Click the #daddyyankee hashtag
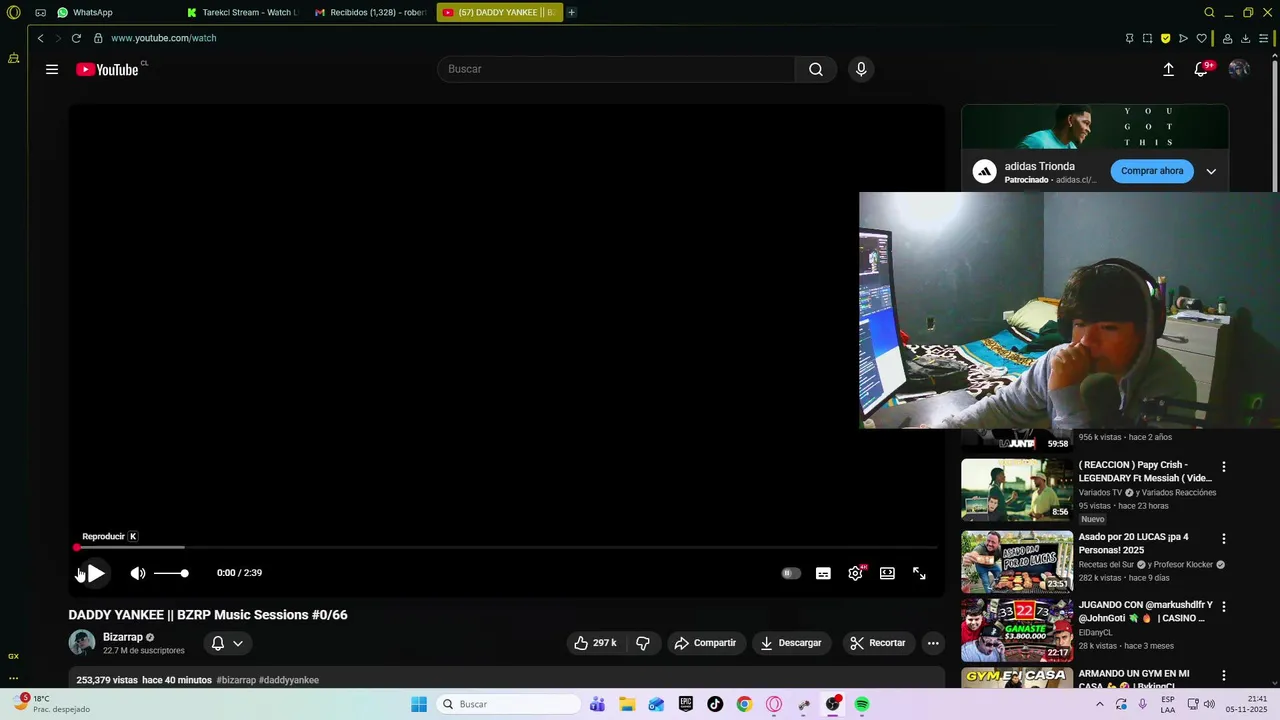 pyautogui.click(x=289, y=680)
